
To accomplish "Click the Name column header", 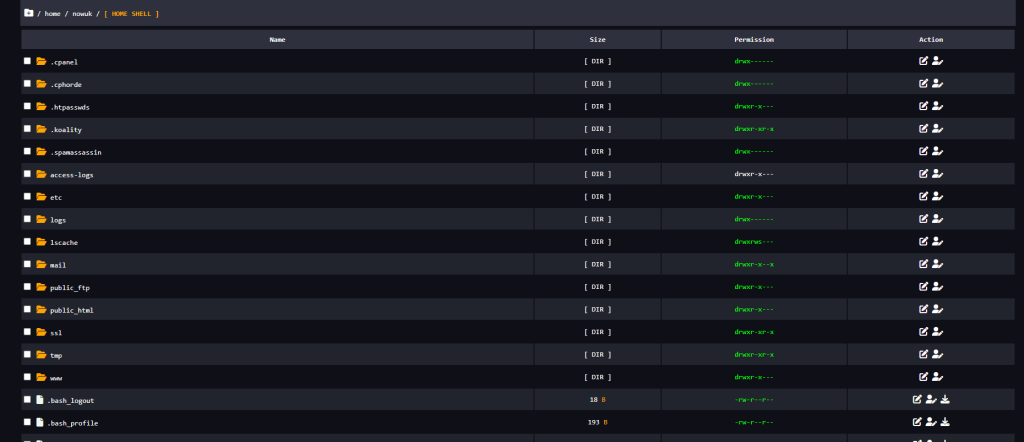I will 277,39.
